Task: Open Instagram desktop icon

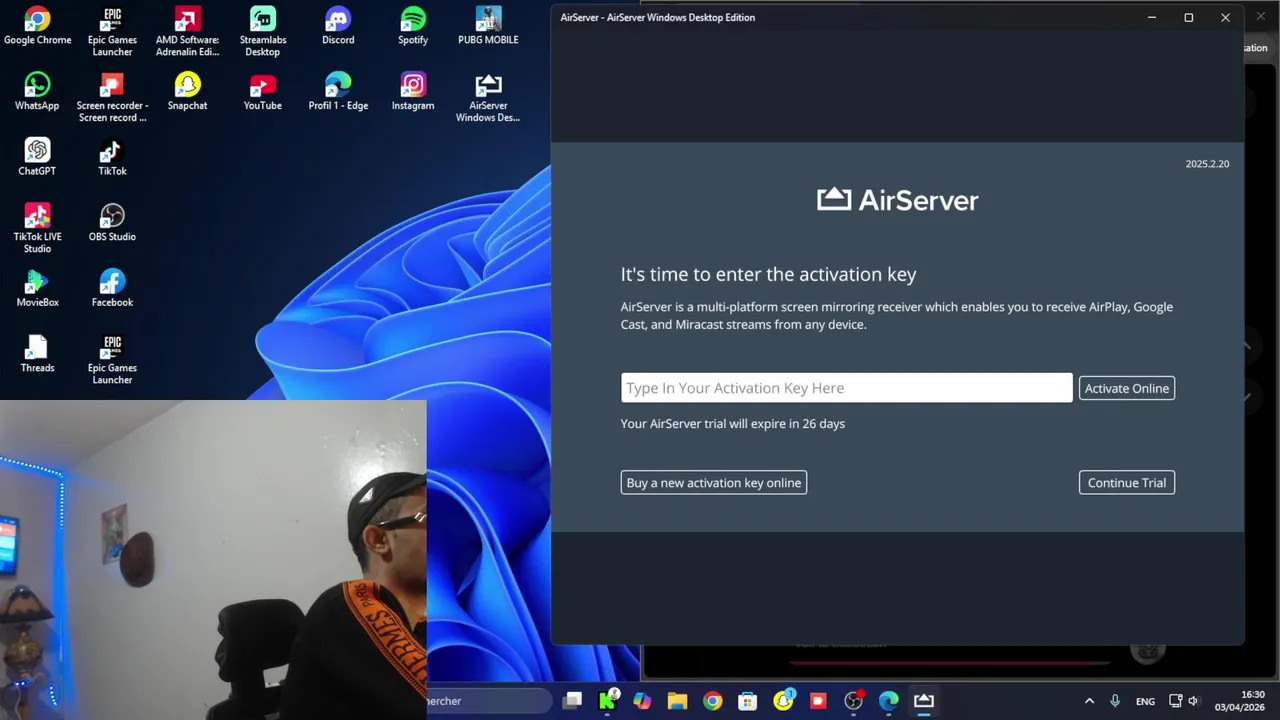Action: 413,92
